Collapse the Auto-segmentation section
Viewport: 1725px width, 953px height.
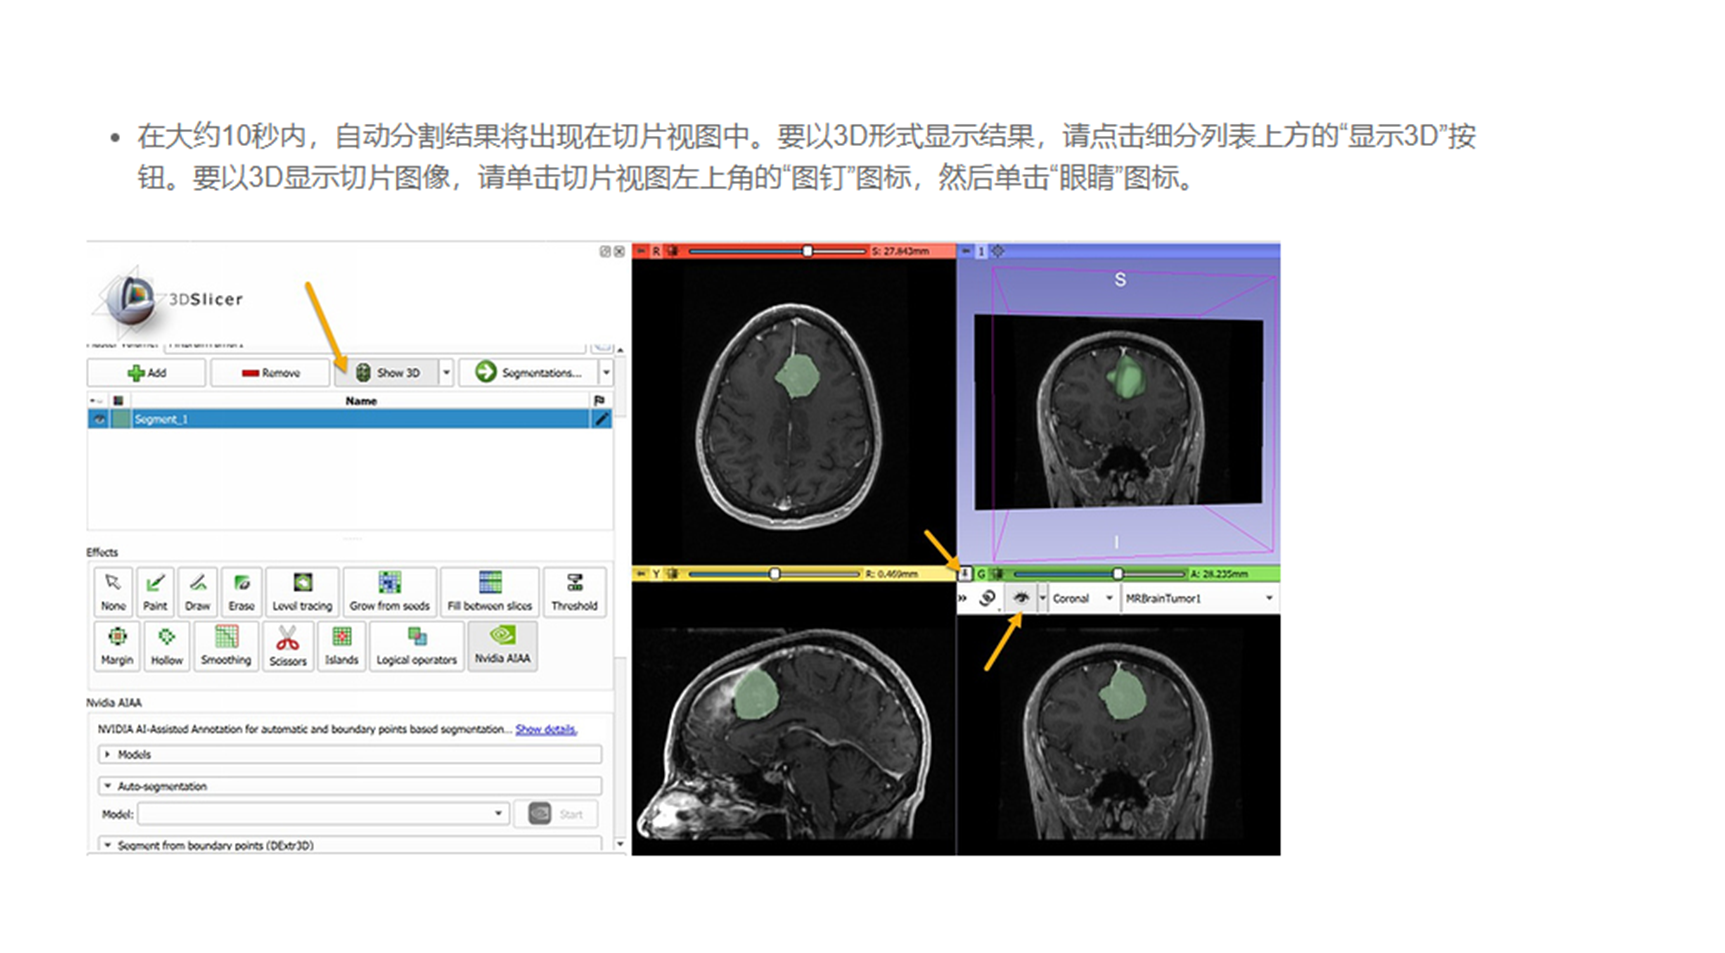coord(350,786)
